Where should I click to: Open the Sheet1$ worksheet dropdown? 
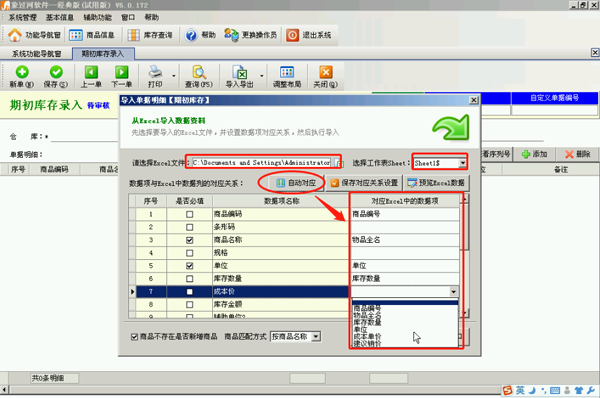coord(463,163)
